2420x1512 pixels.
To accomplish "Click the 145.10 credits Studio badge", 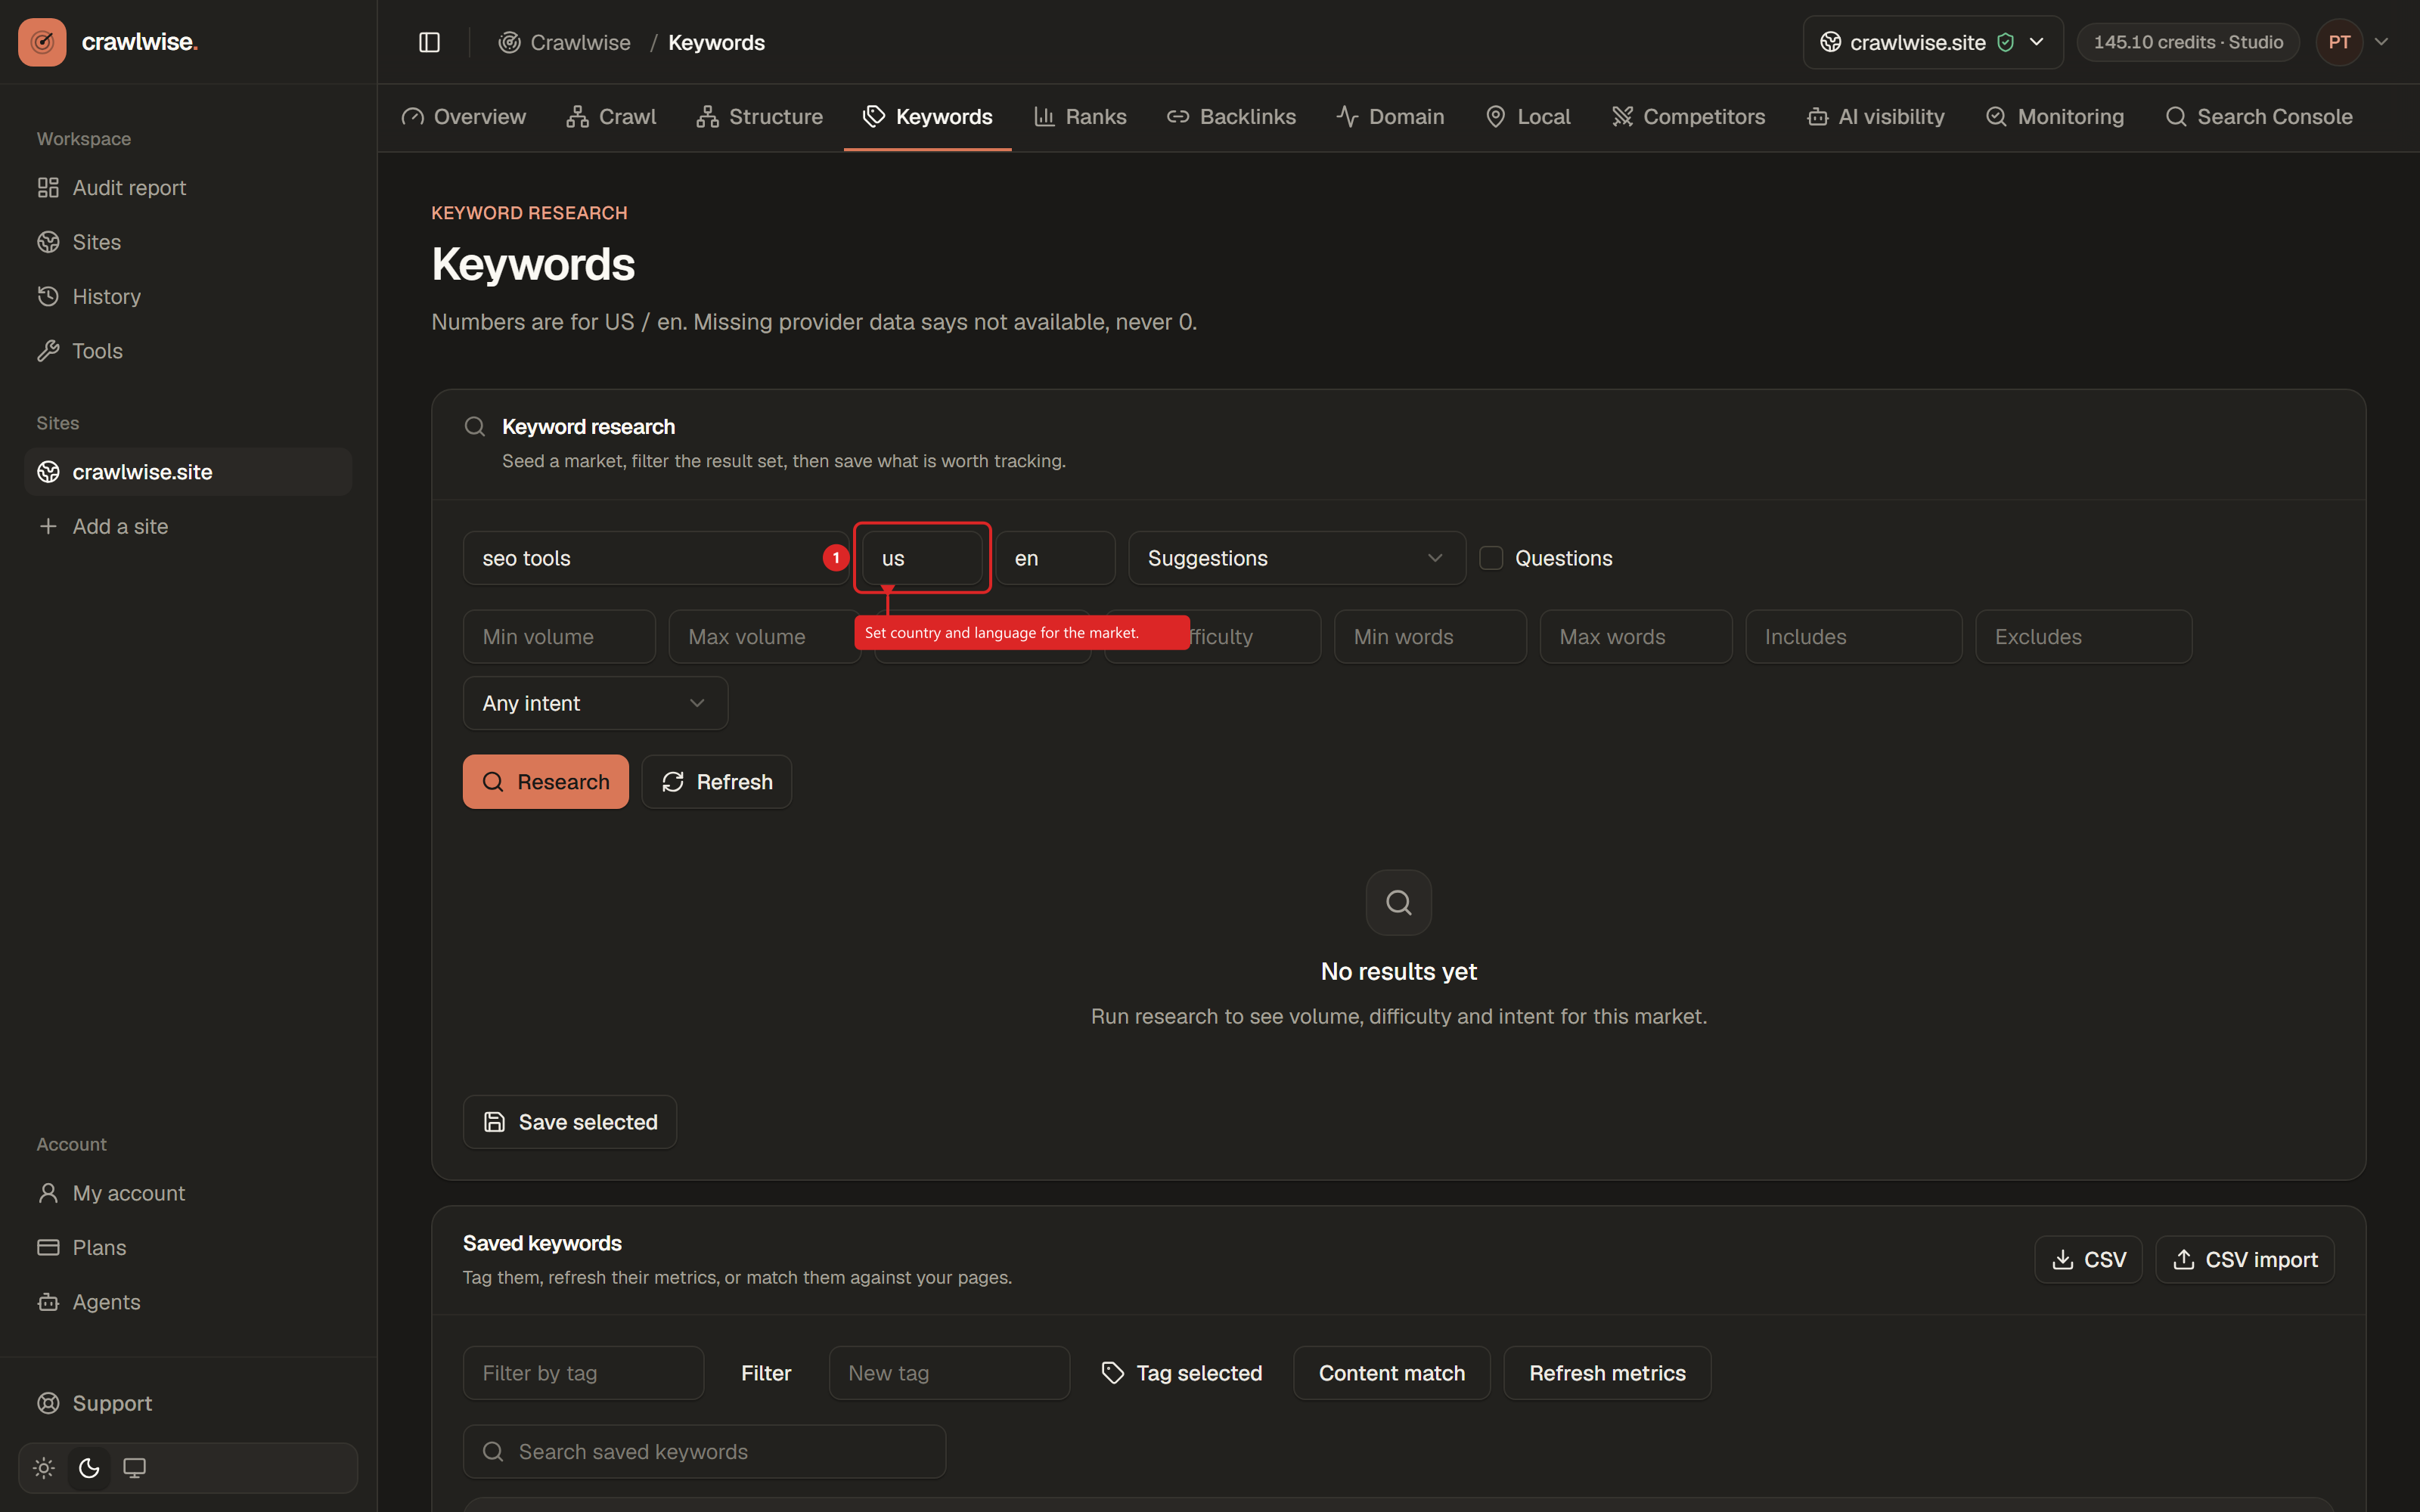I will pos(2188,42).
